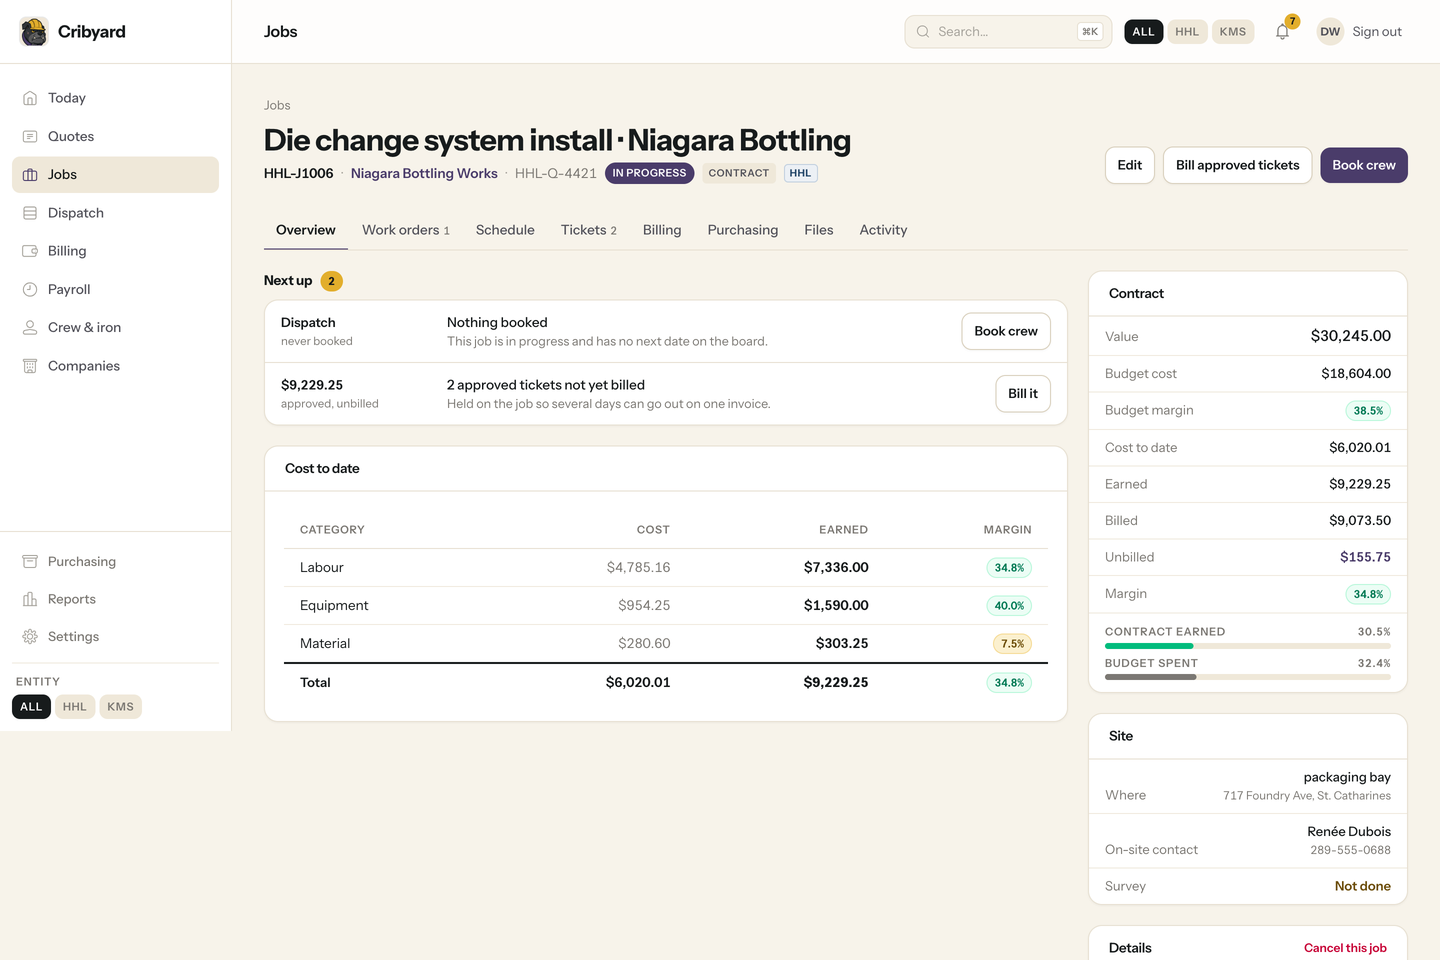Click the Crew & iron person icon
This screenshot has width=1440, height=960.
point(30,327)
